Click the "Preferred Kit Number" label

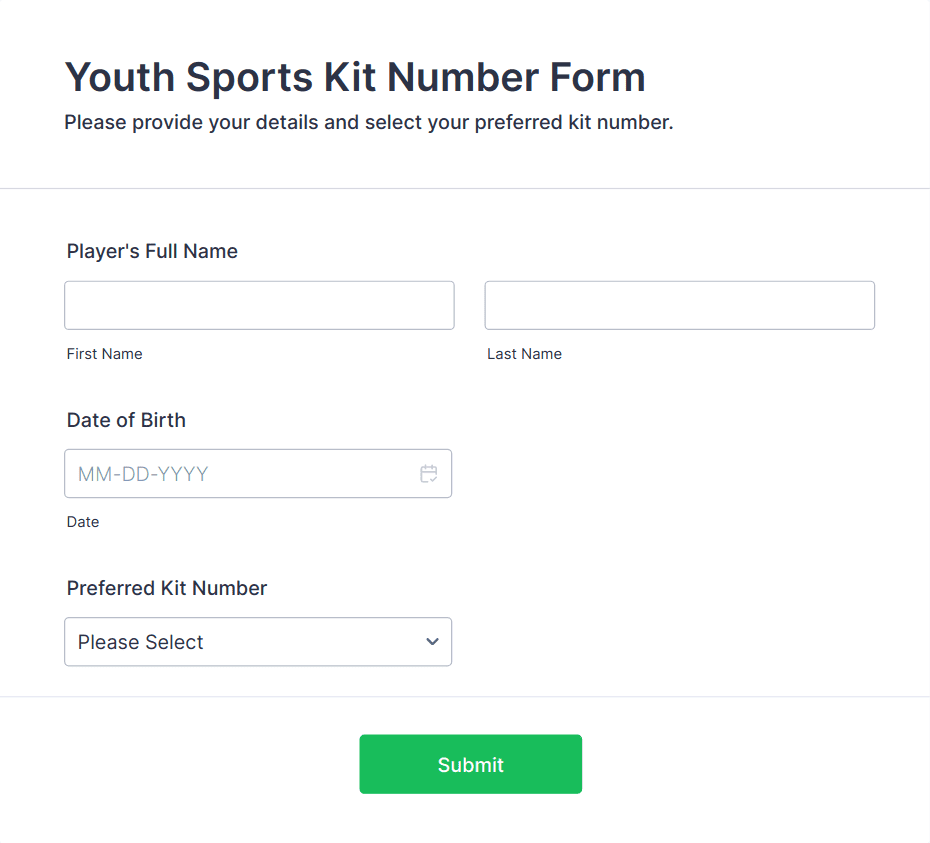tap(167, 588)
